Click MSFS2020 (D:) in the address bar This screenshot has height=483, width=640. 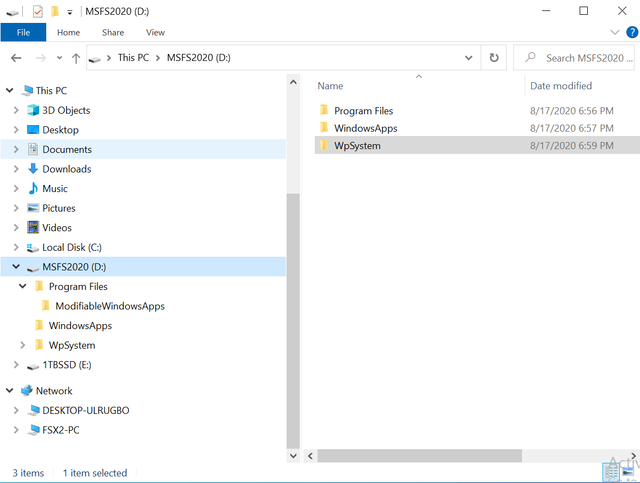pyautogui.click(x=199, y=58)
